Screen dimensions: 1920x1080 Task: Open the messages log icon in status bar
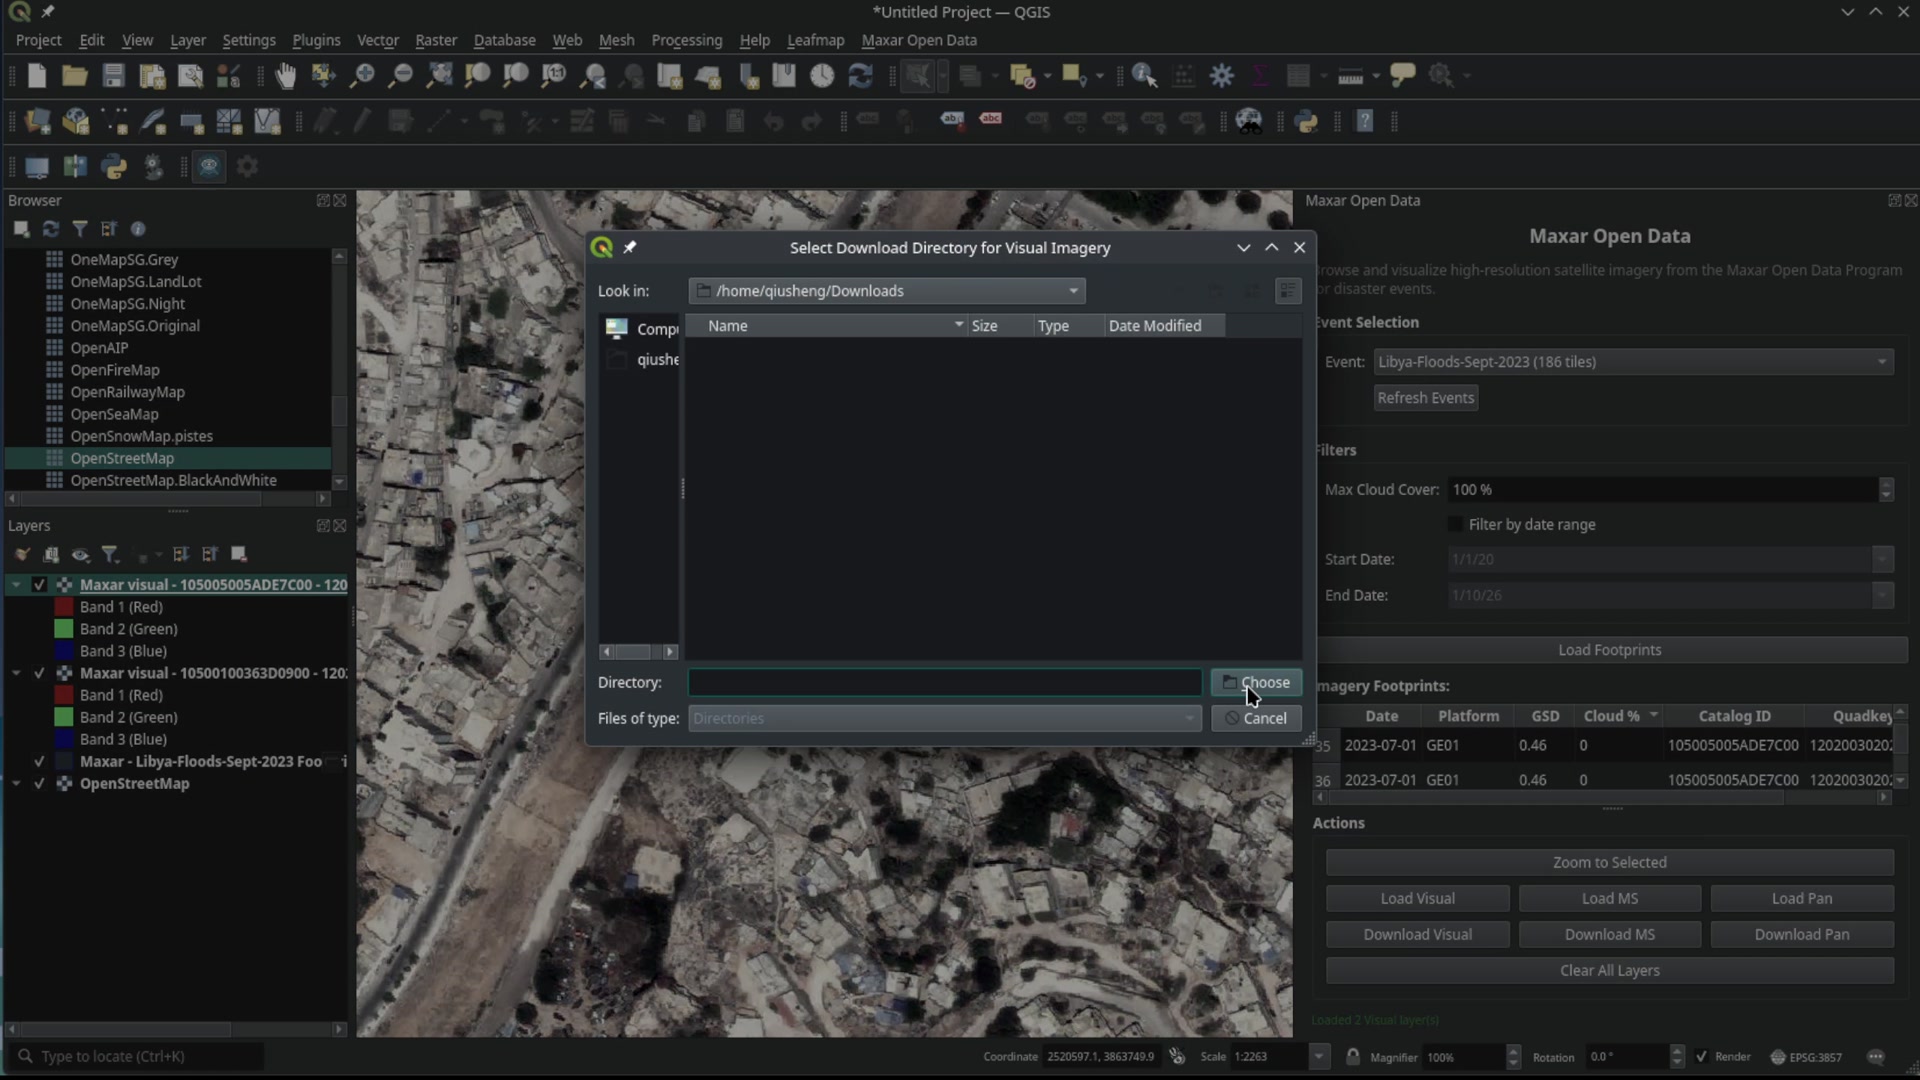click(1876, 1057)
